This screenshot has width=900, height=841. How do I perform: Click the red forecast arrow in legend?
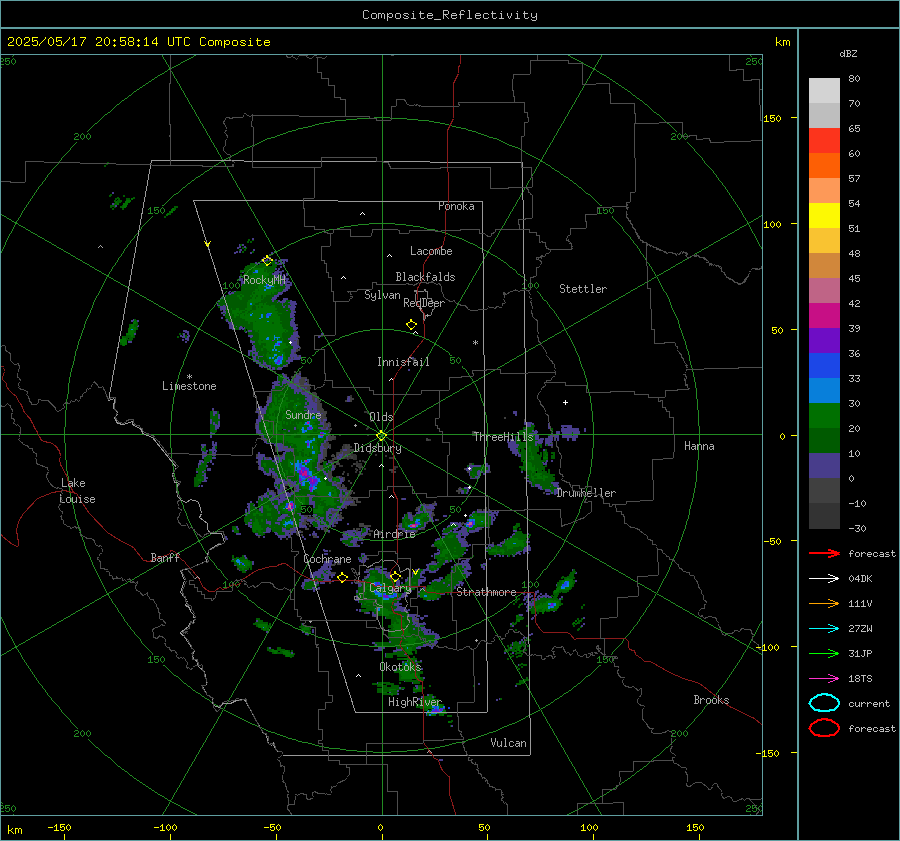(824, 553)
